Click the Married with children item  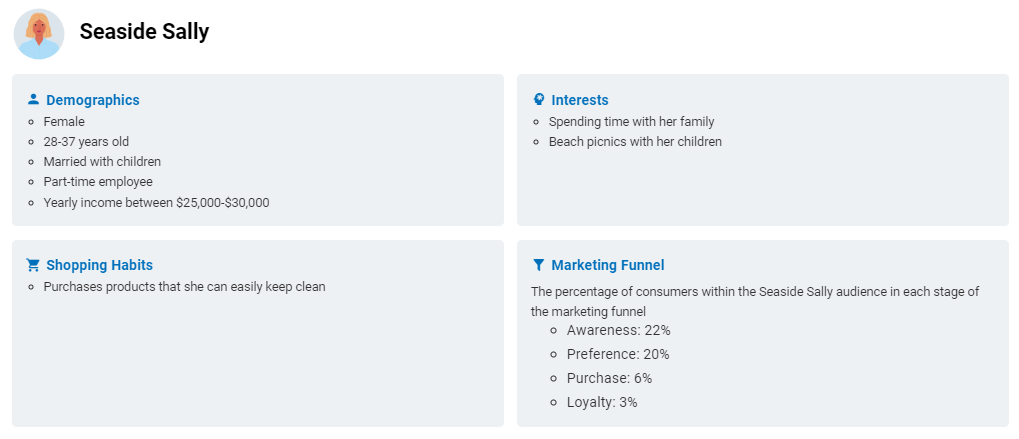coord(102,162)
